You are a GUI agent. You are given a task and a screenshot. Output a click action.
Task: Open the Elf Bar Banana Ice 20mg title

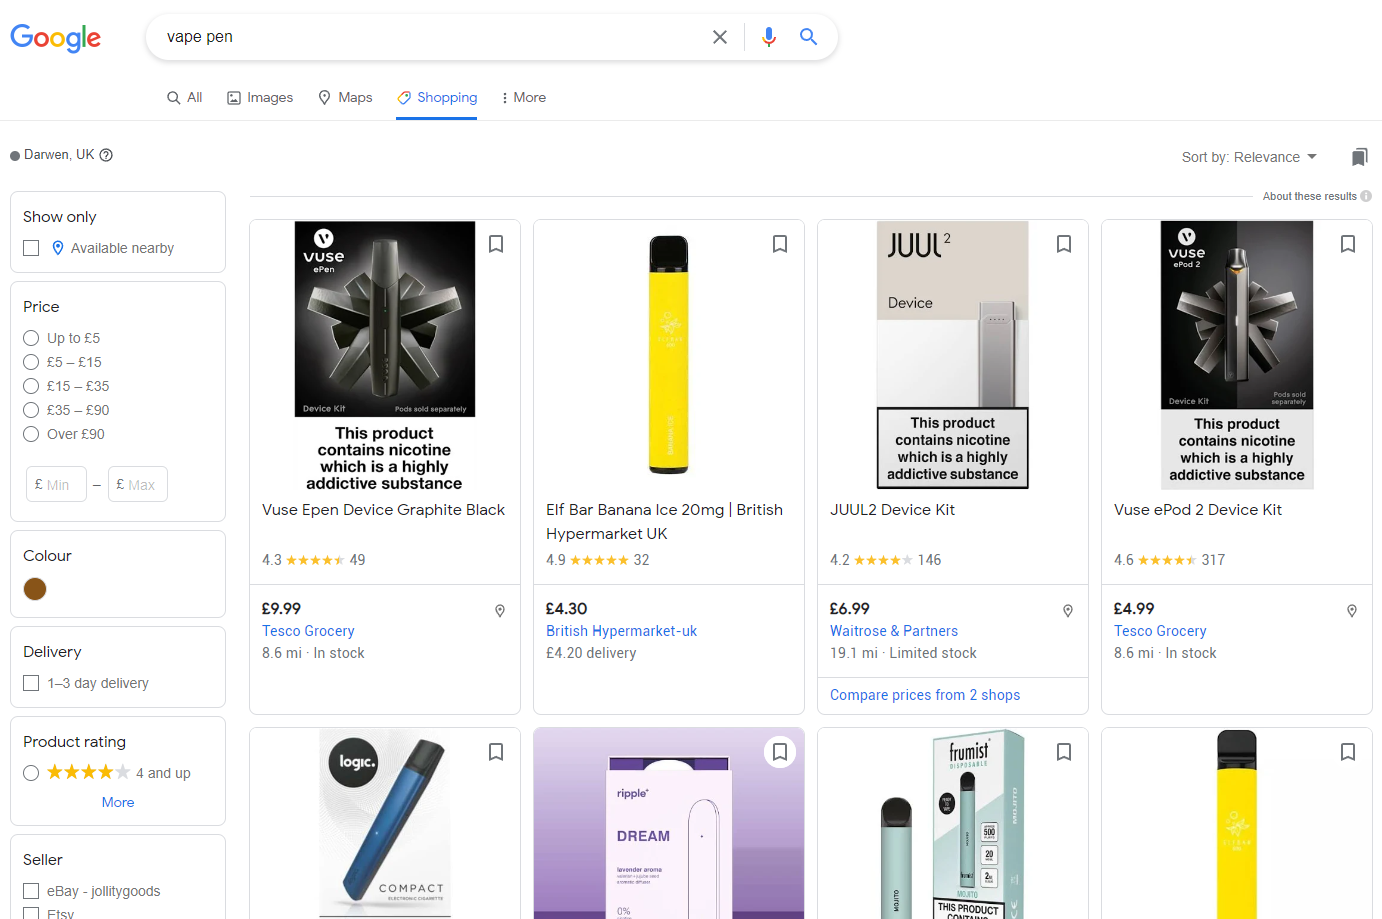point(664,522)
